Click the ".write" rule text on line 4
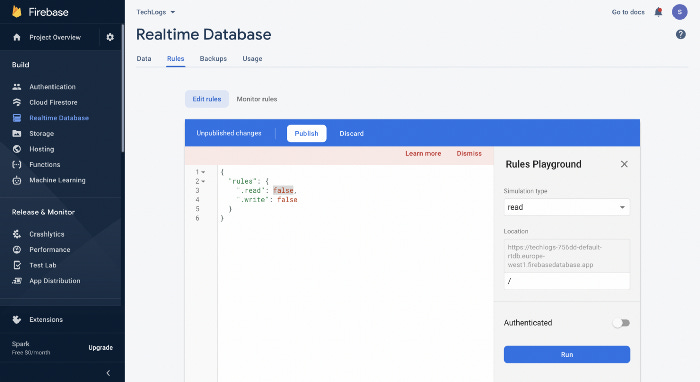 (x=254, y=200)
